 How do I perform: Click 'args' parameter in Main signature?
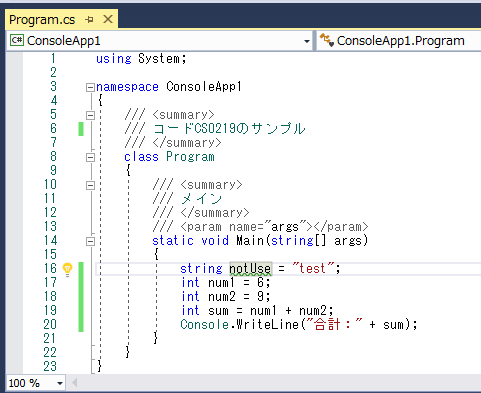point(348,240)
